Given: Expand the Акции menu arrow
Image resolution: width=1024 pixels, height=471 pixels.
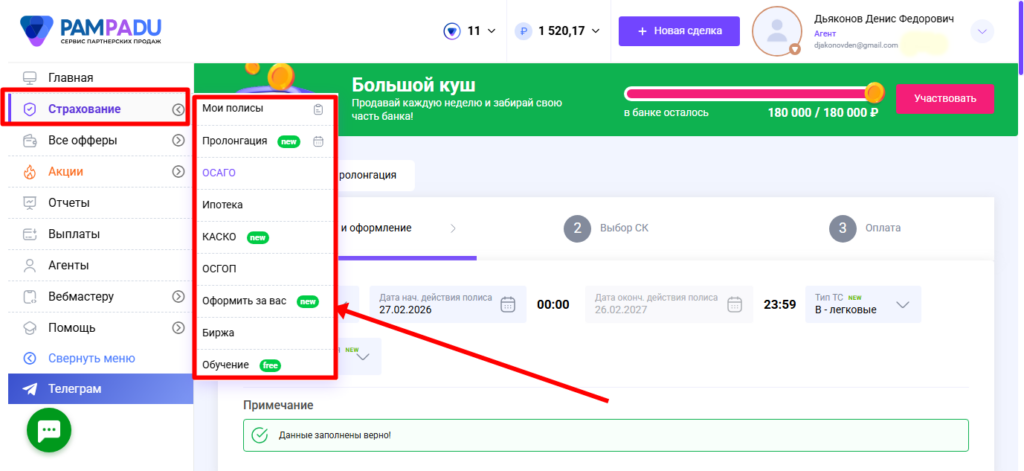Looking at the screenshot, I should (x=178, y=172).
